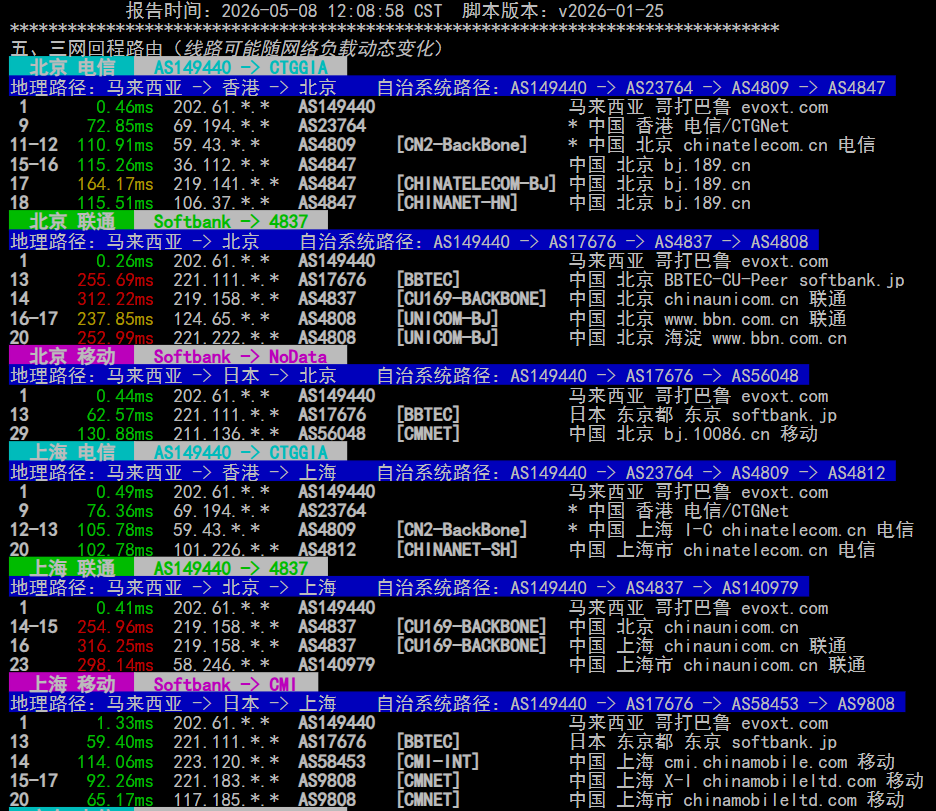Click the IP 223.120.*.* address

(226, 761)
